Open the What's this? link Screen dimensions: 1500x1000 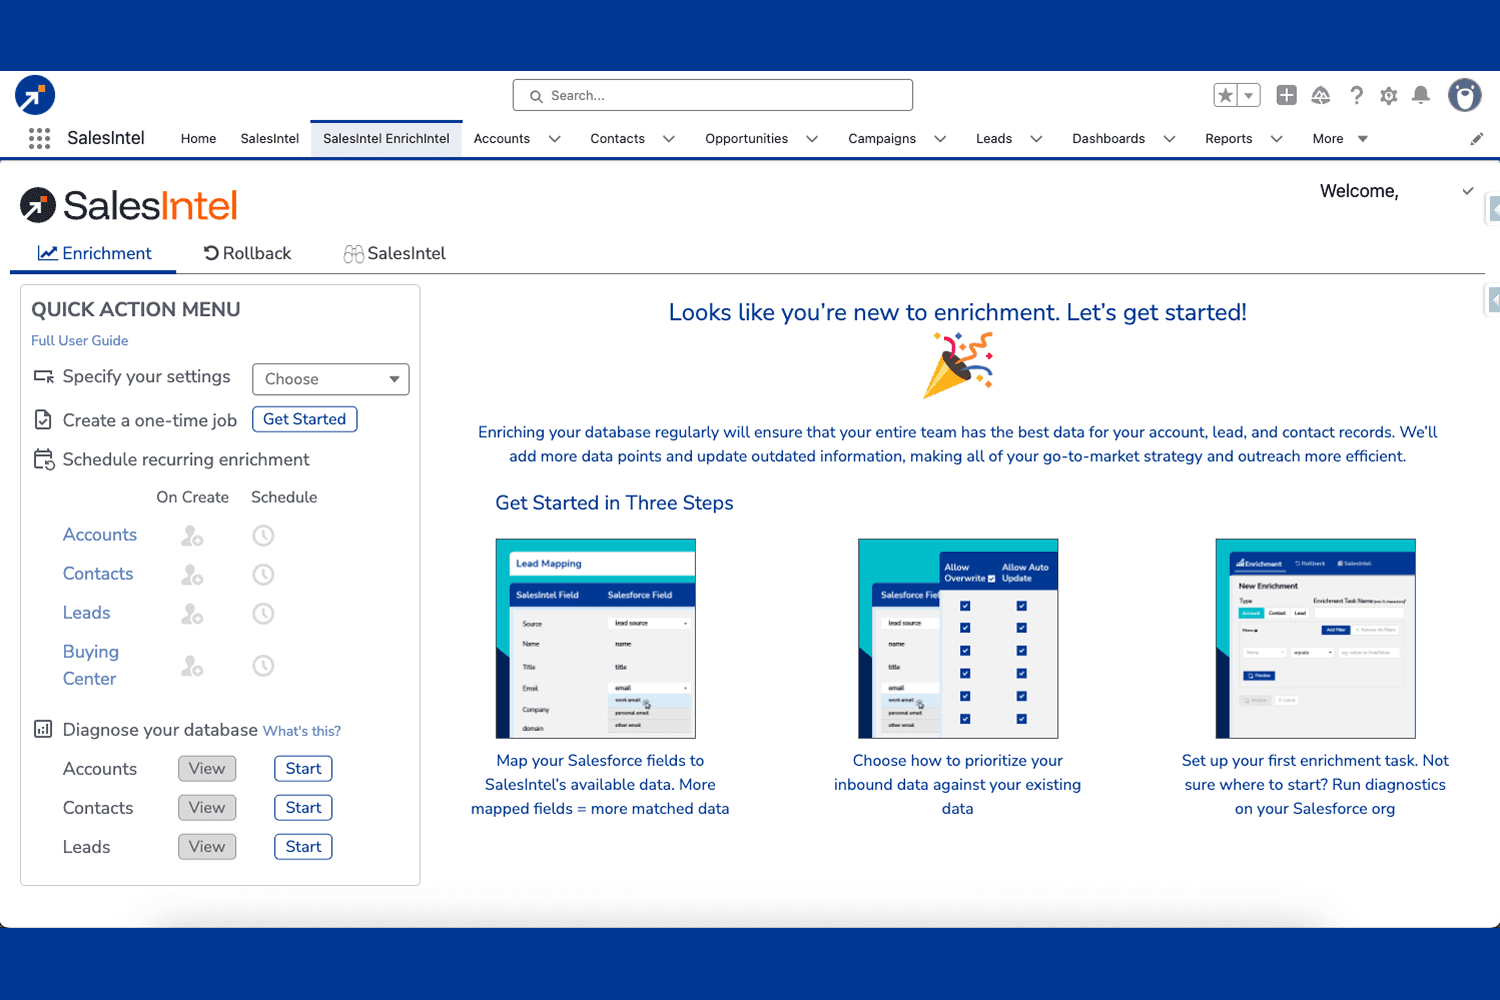(x=302, y=731)
